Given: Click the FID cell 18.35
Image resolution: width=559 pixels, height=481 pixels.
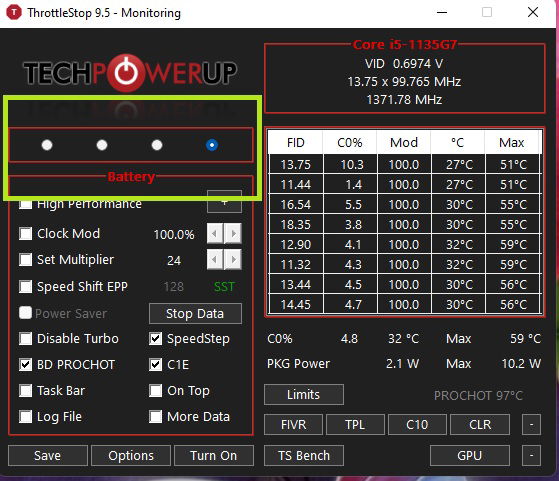Looking at the screenshot, I should point(296,224).
